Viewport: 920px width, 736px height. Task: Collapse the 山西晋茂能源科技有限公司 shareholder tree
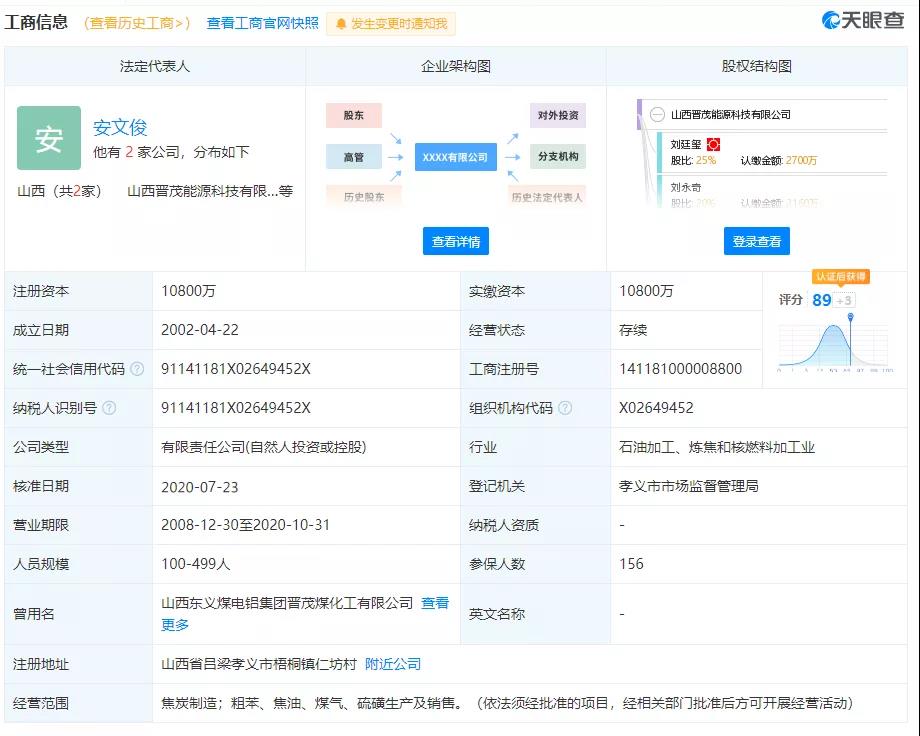point(657,114)
